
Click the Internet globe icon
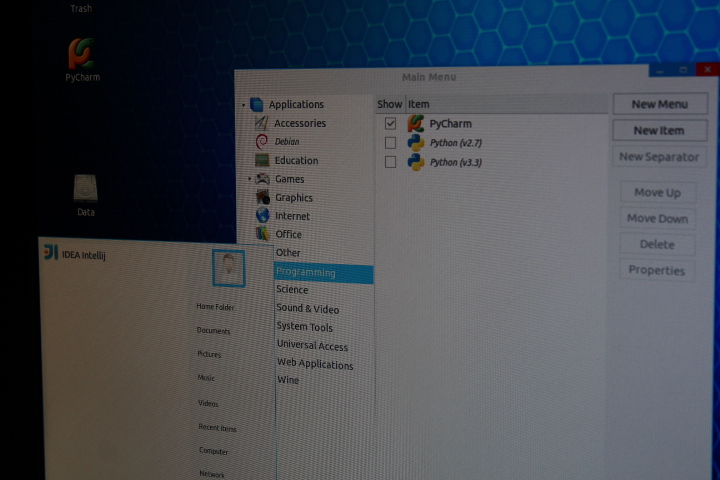point(263,216)
